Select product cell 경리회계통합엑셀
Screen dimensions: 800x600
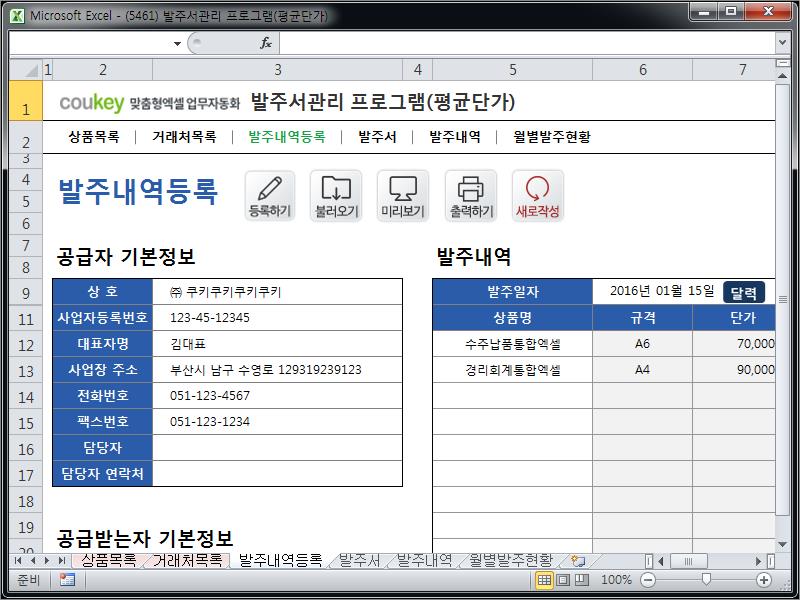click(513, 370)
